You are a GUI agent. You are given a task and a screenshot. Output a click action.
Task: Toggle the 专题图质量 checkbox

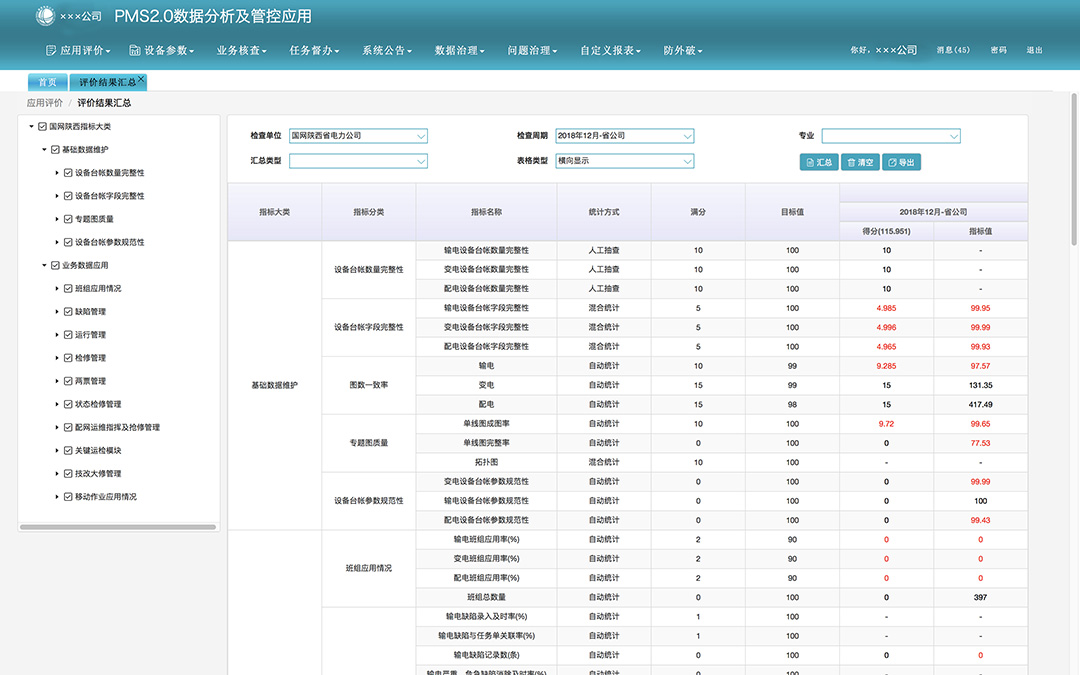68,219
